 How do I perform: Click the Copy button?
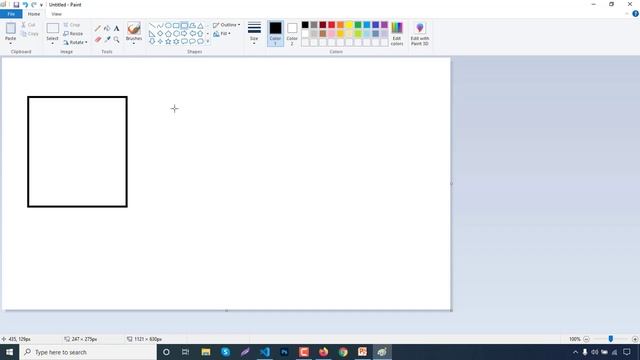[x=30, y=33]
